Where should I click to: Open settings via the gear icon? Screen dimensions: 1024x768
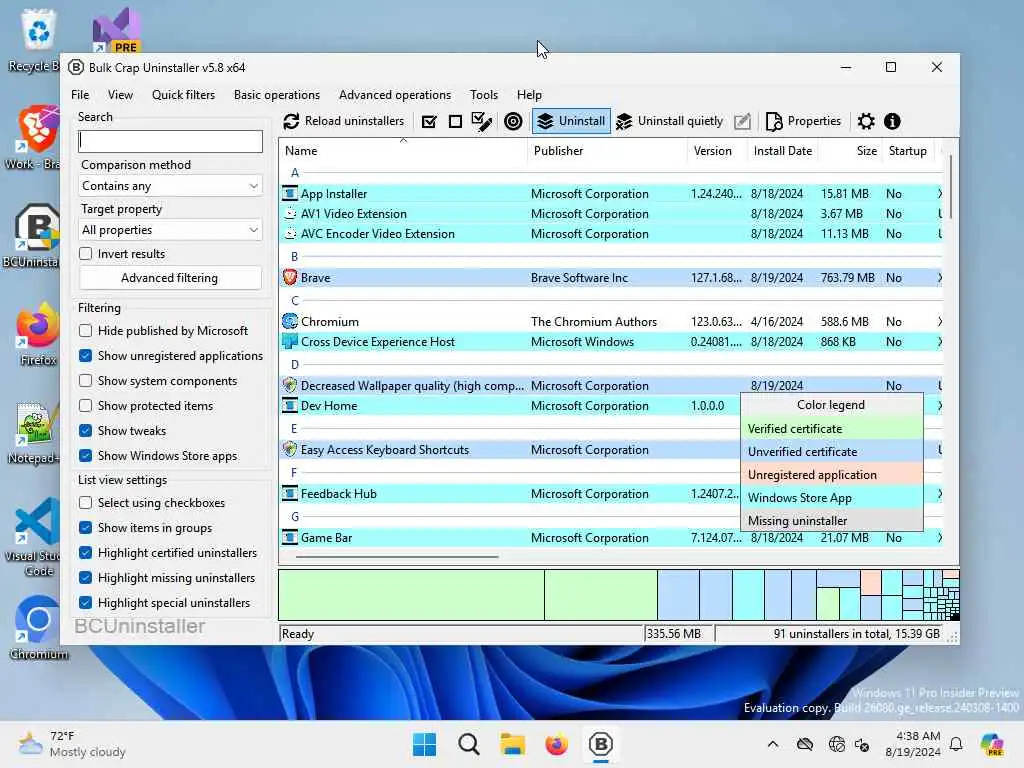[x=866, y=121]
